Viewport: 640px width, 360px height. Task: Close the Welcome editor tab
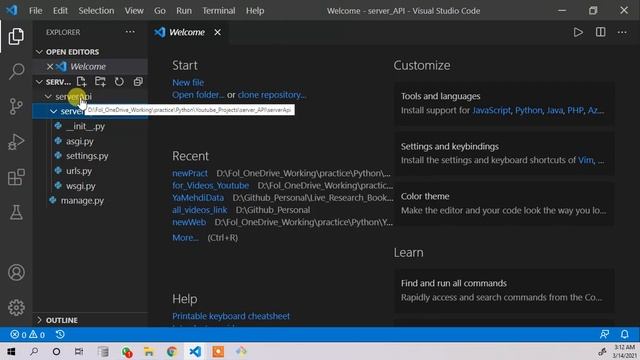(x=218, y=32)
